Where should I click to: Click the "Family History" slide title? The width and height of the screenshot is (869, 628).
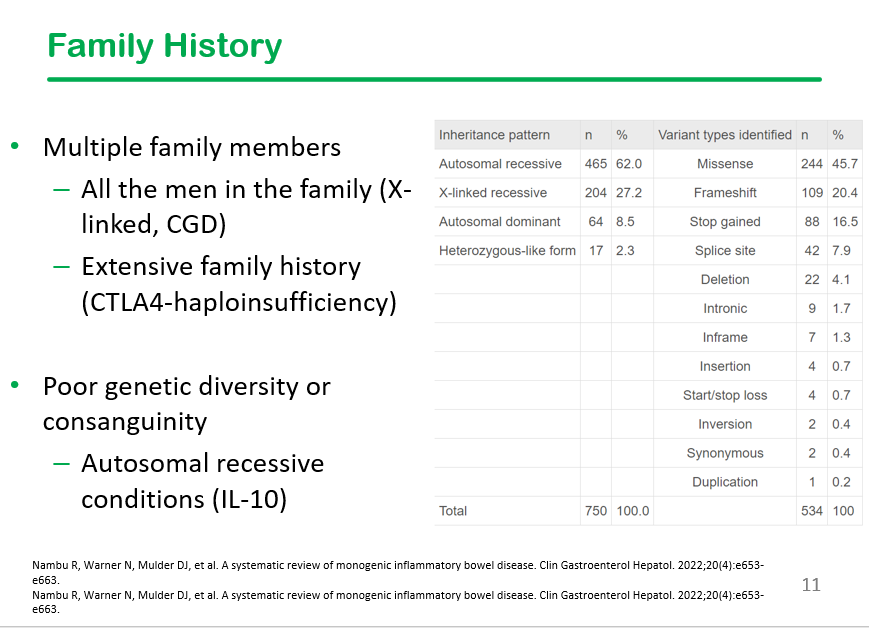(165, 46)
